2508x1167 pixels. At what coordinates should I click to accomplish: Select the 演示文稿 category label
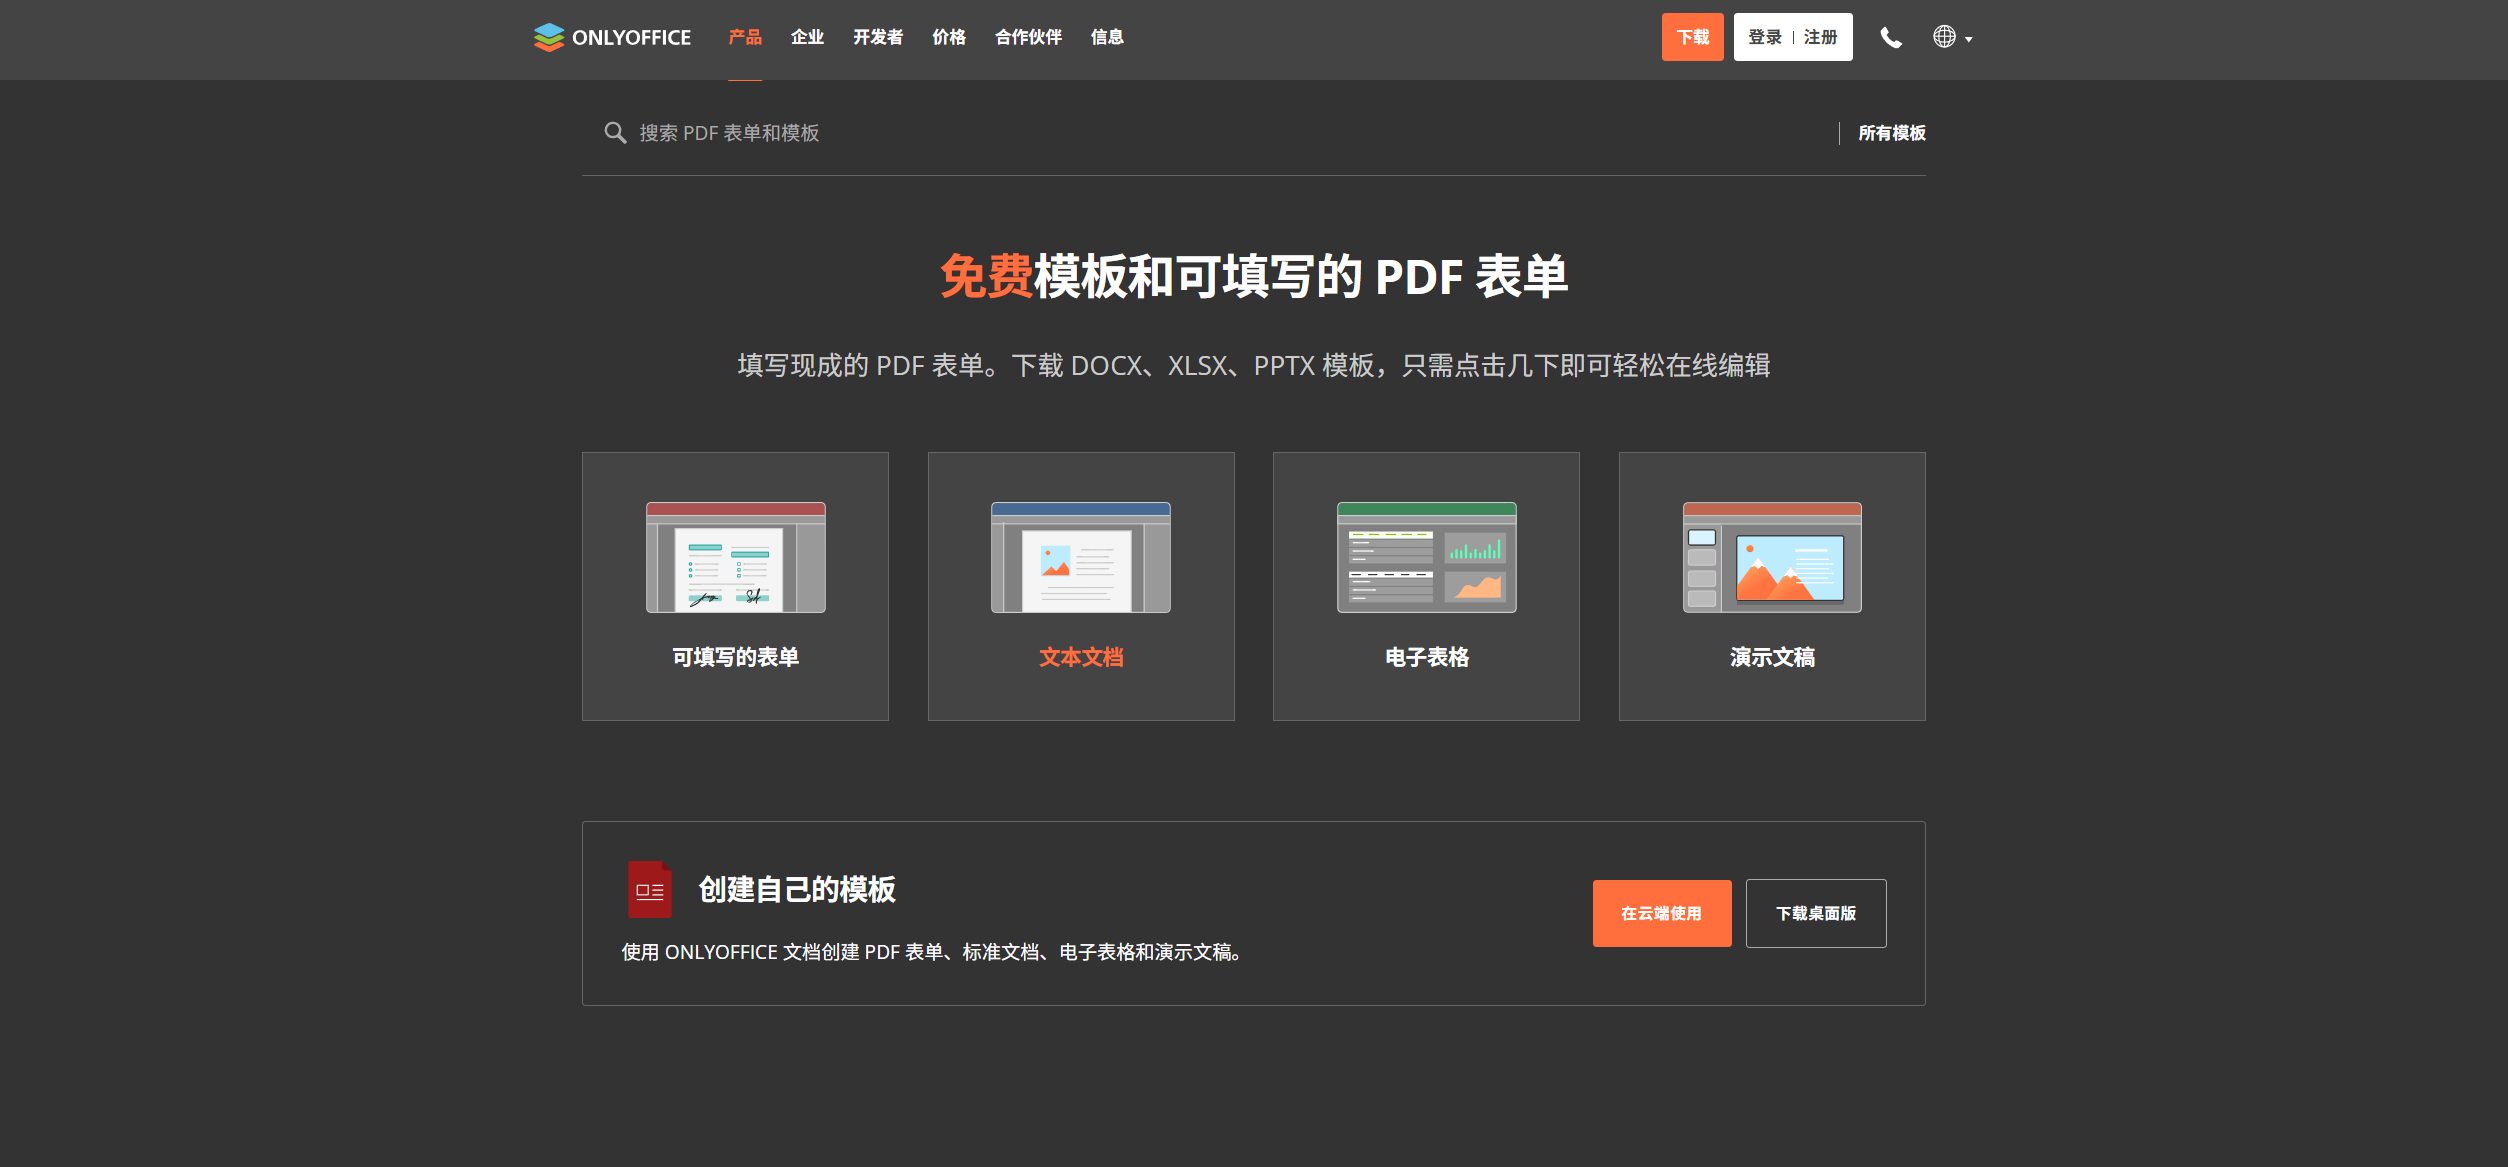pos(1772,657)
